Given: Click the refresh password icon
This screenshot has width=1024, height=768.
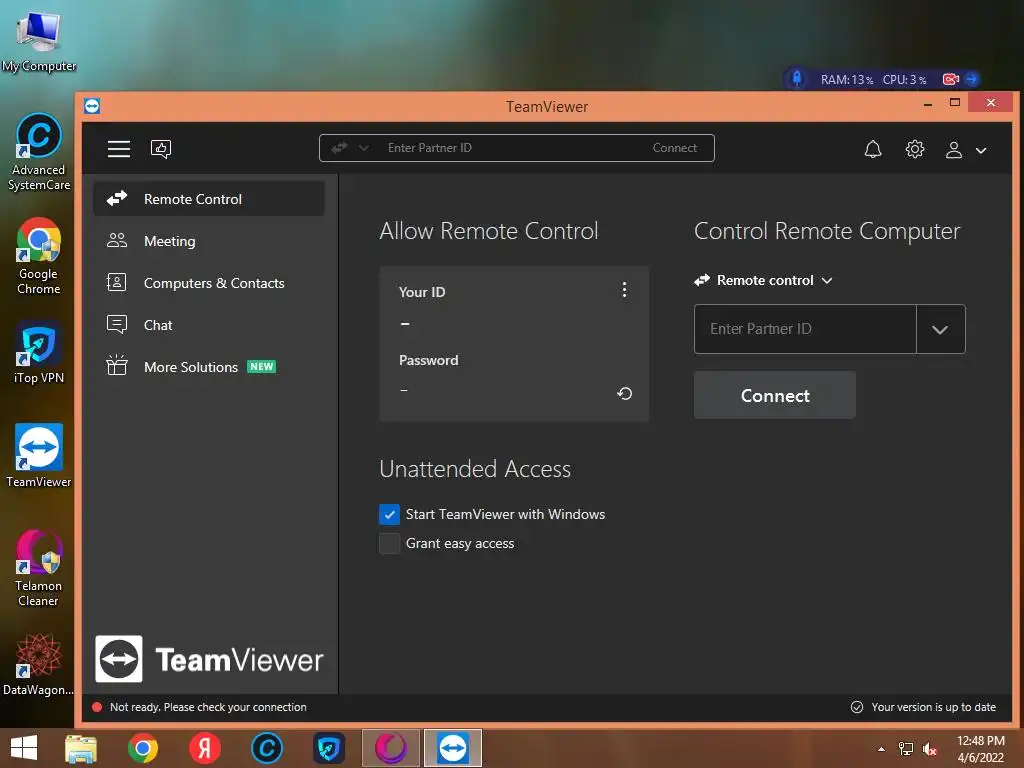Looking at the screenshot, I should tap(624, 393).
